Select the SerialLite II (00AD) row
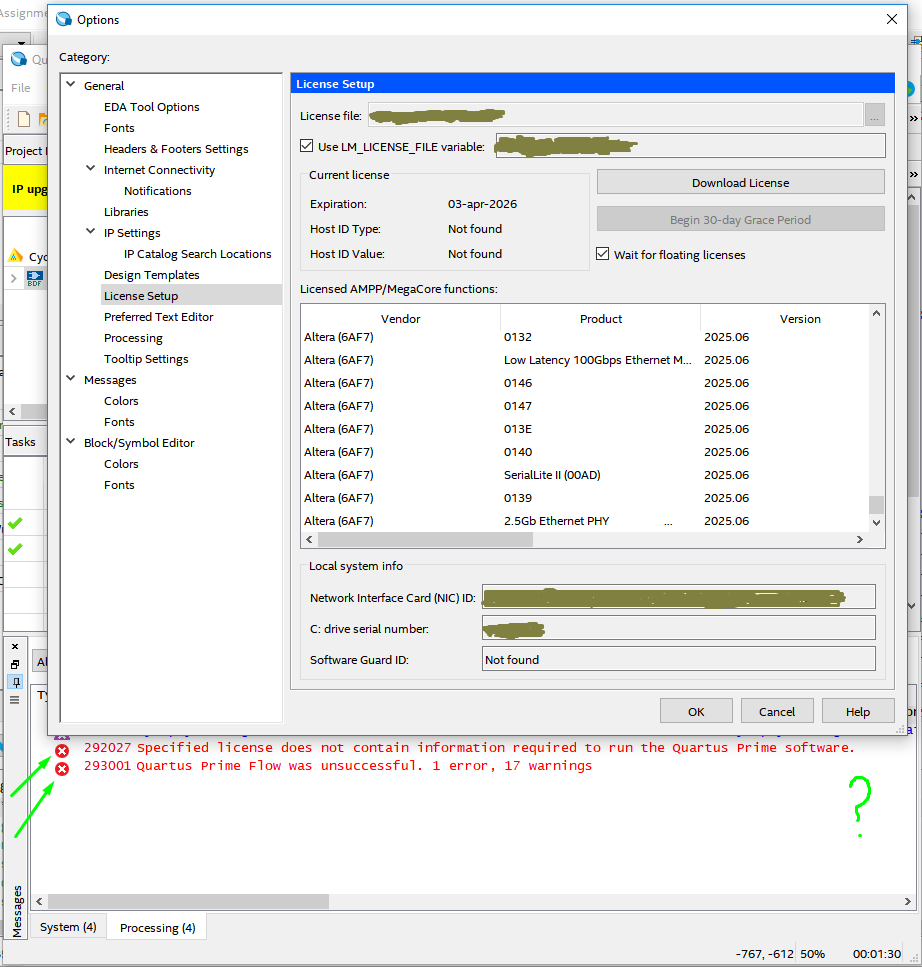This screenshot has width=922, height=967. point(585,475)
